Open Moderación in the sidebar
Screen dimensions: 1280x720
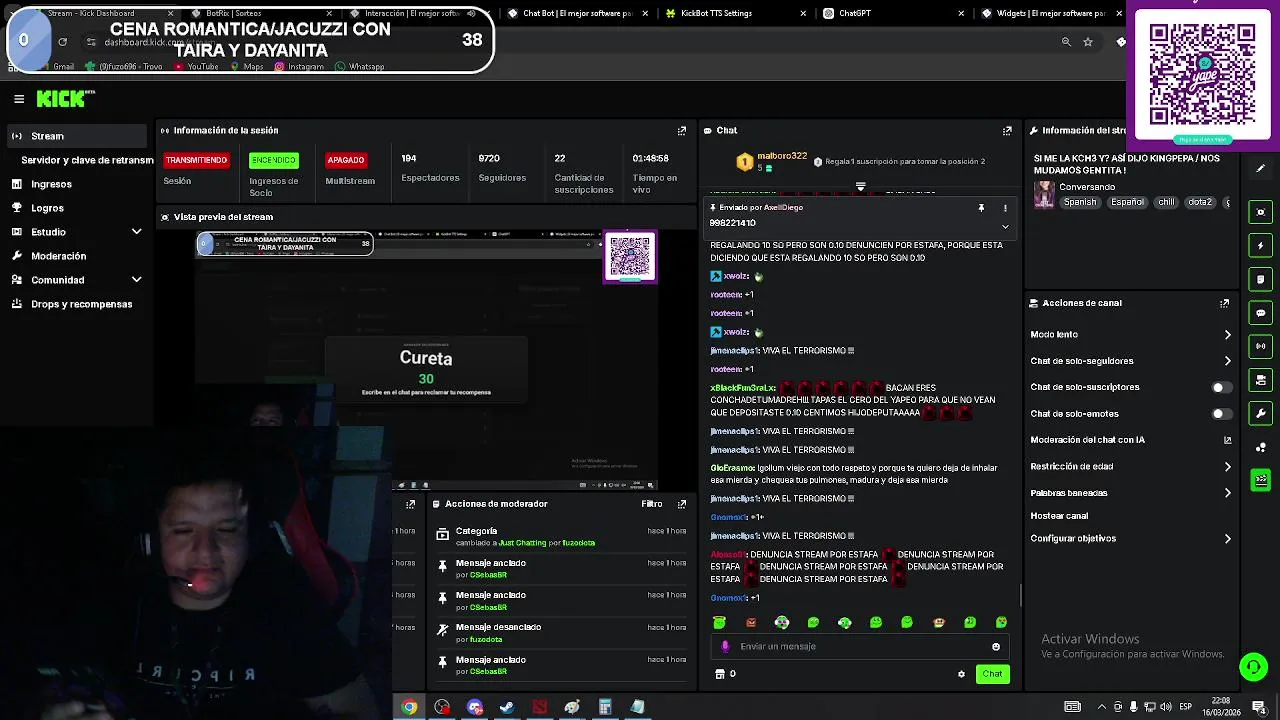[x=78, y=256]
